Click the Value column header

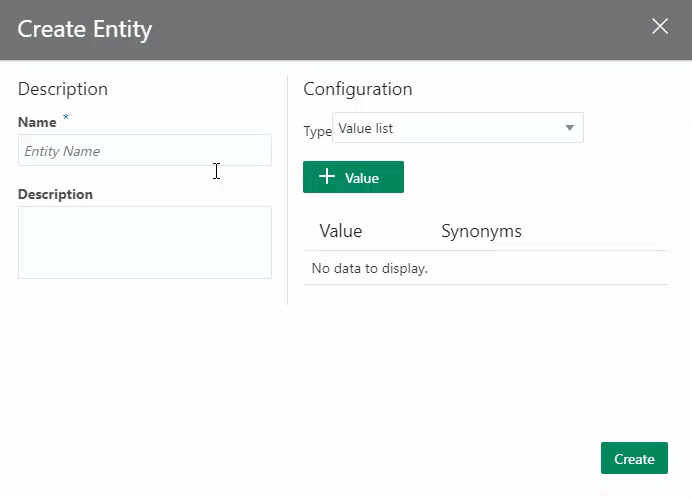pos(340,231)
